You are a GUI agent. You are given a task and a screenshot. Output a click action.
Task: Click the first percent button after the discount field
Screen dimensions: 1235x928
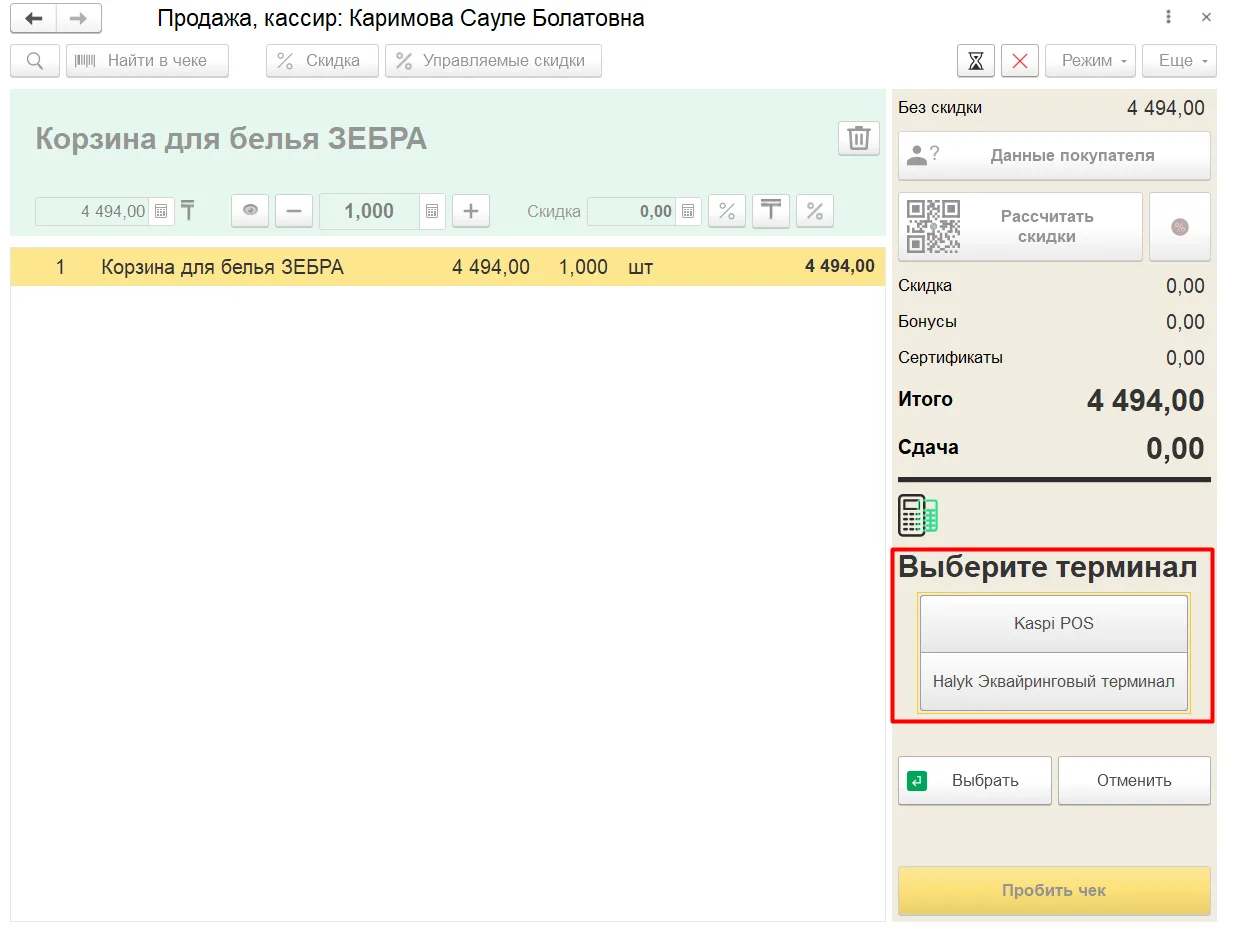point(727,211)
